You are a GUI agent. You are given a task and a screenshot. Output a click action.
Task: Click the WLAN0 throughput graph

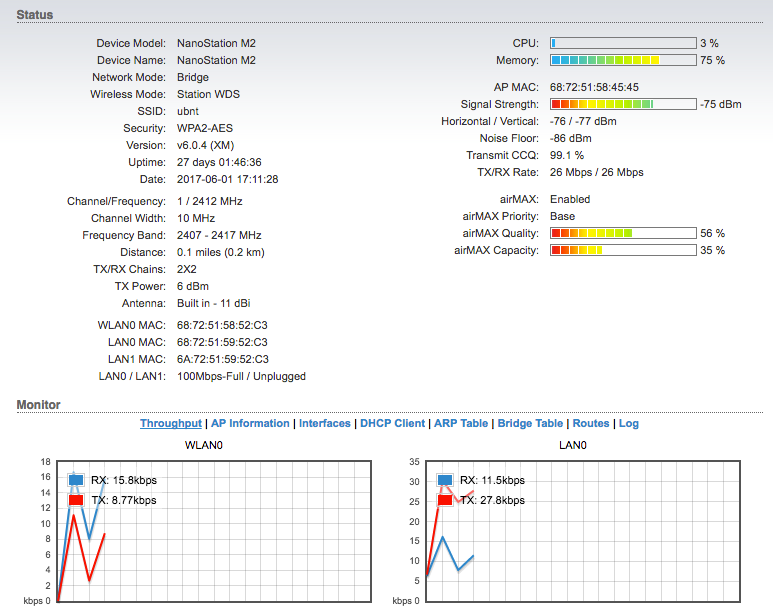(200, 550)
